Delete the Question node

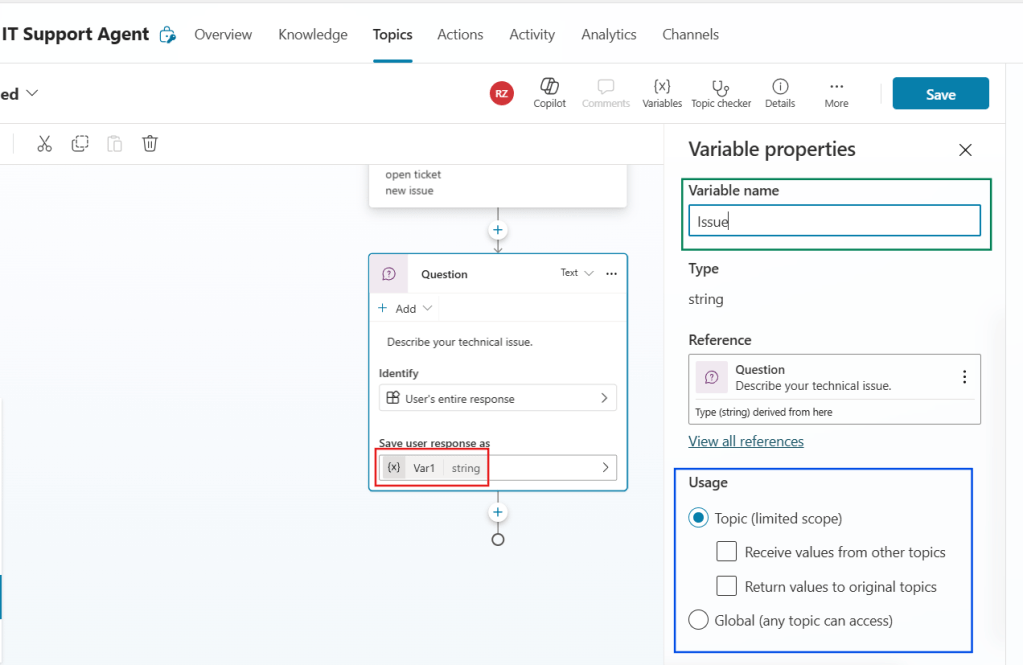point(149,143)
